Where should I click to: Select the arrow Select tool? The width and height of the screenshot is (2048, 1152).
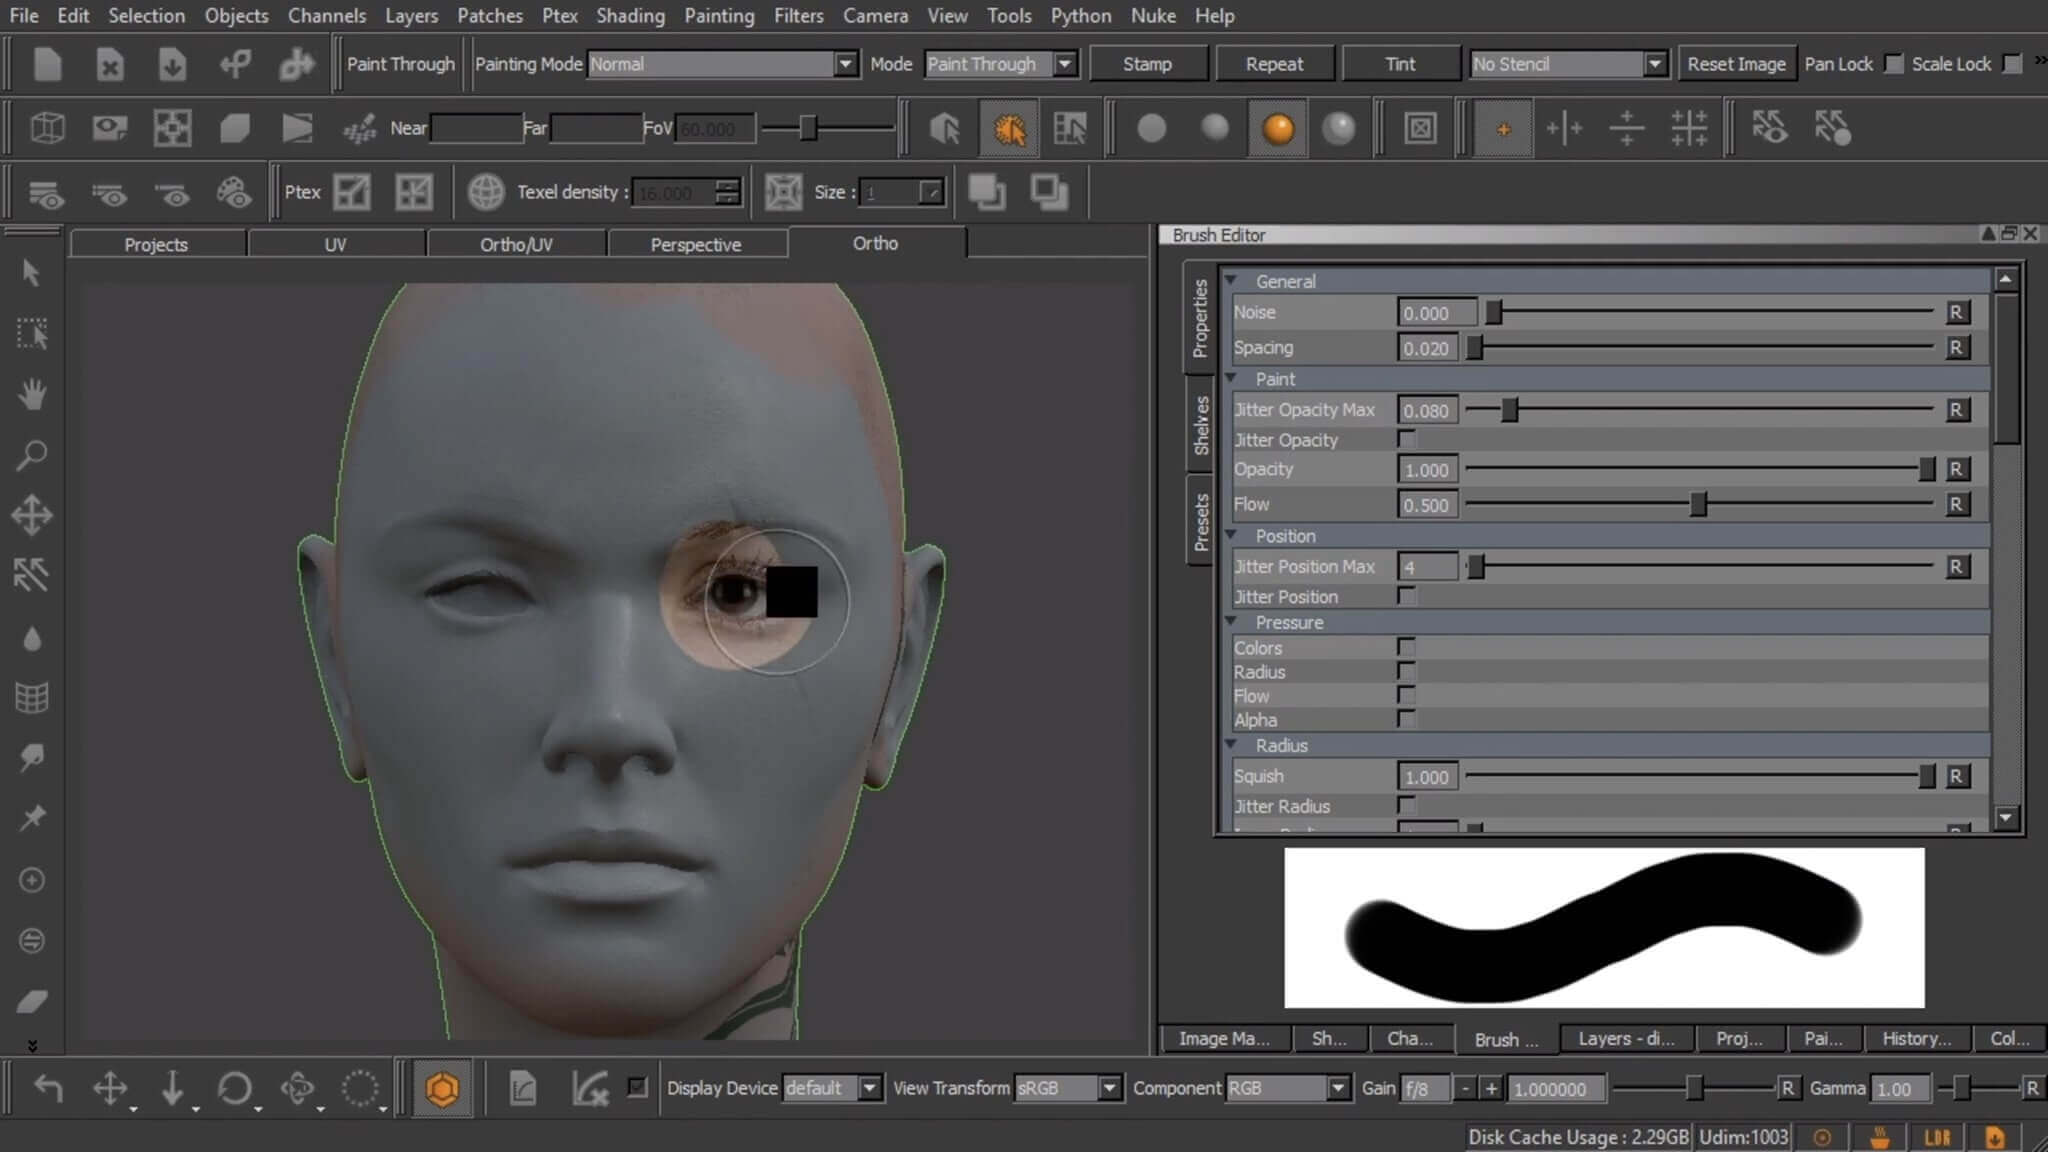pyautogui.click(x=32, y=272)
